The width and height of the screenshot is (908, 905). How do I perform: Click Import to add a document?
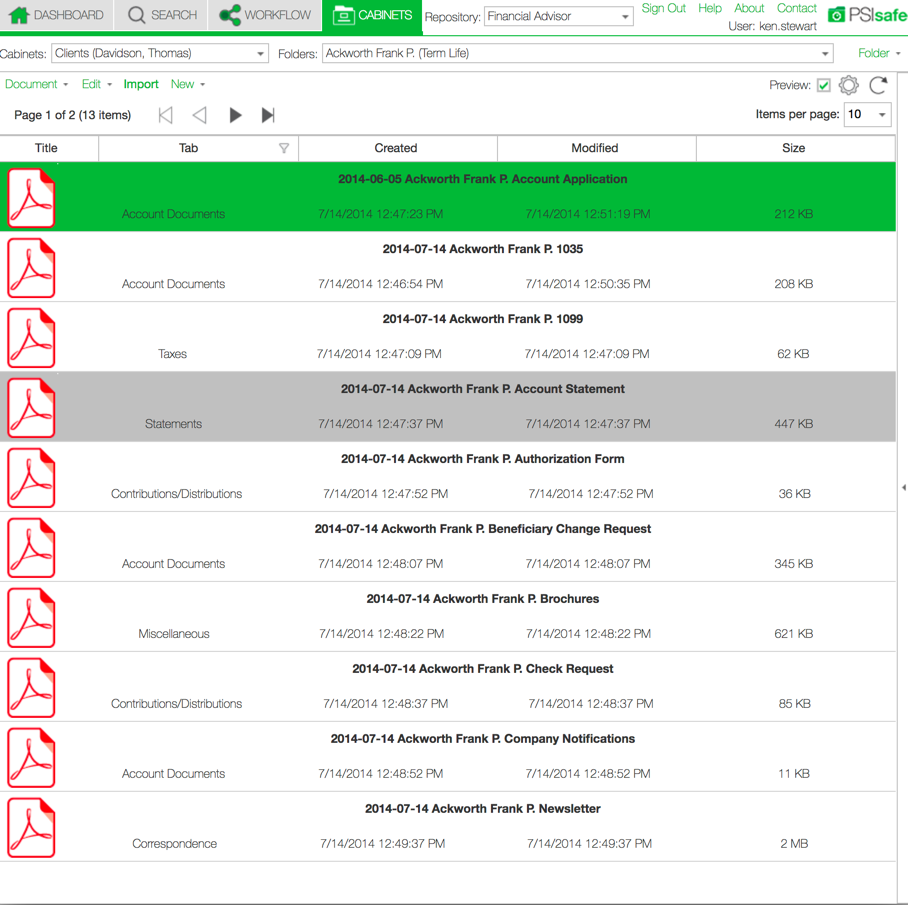pos(141,85)
